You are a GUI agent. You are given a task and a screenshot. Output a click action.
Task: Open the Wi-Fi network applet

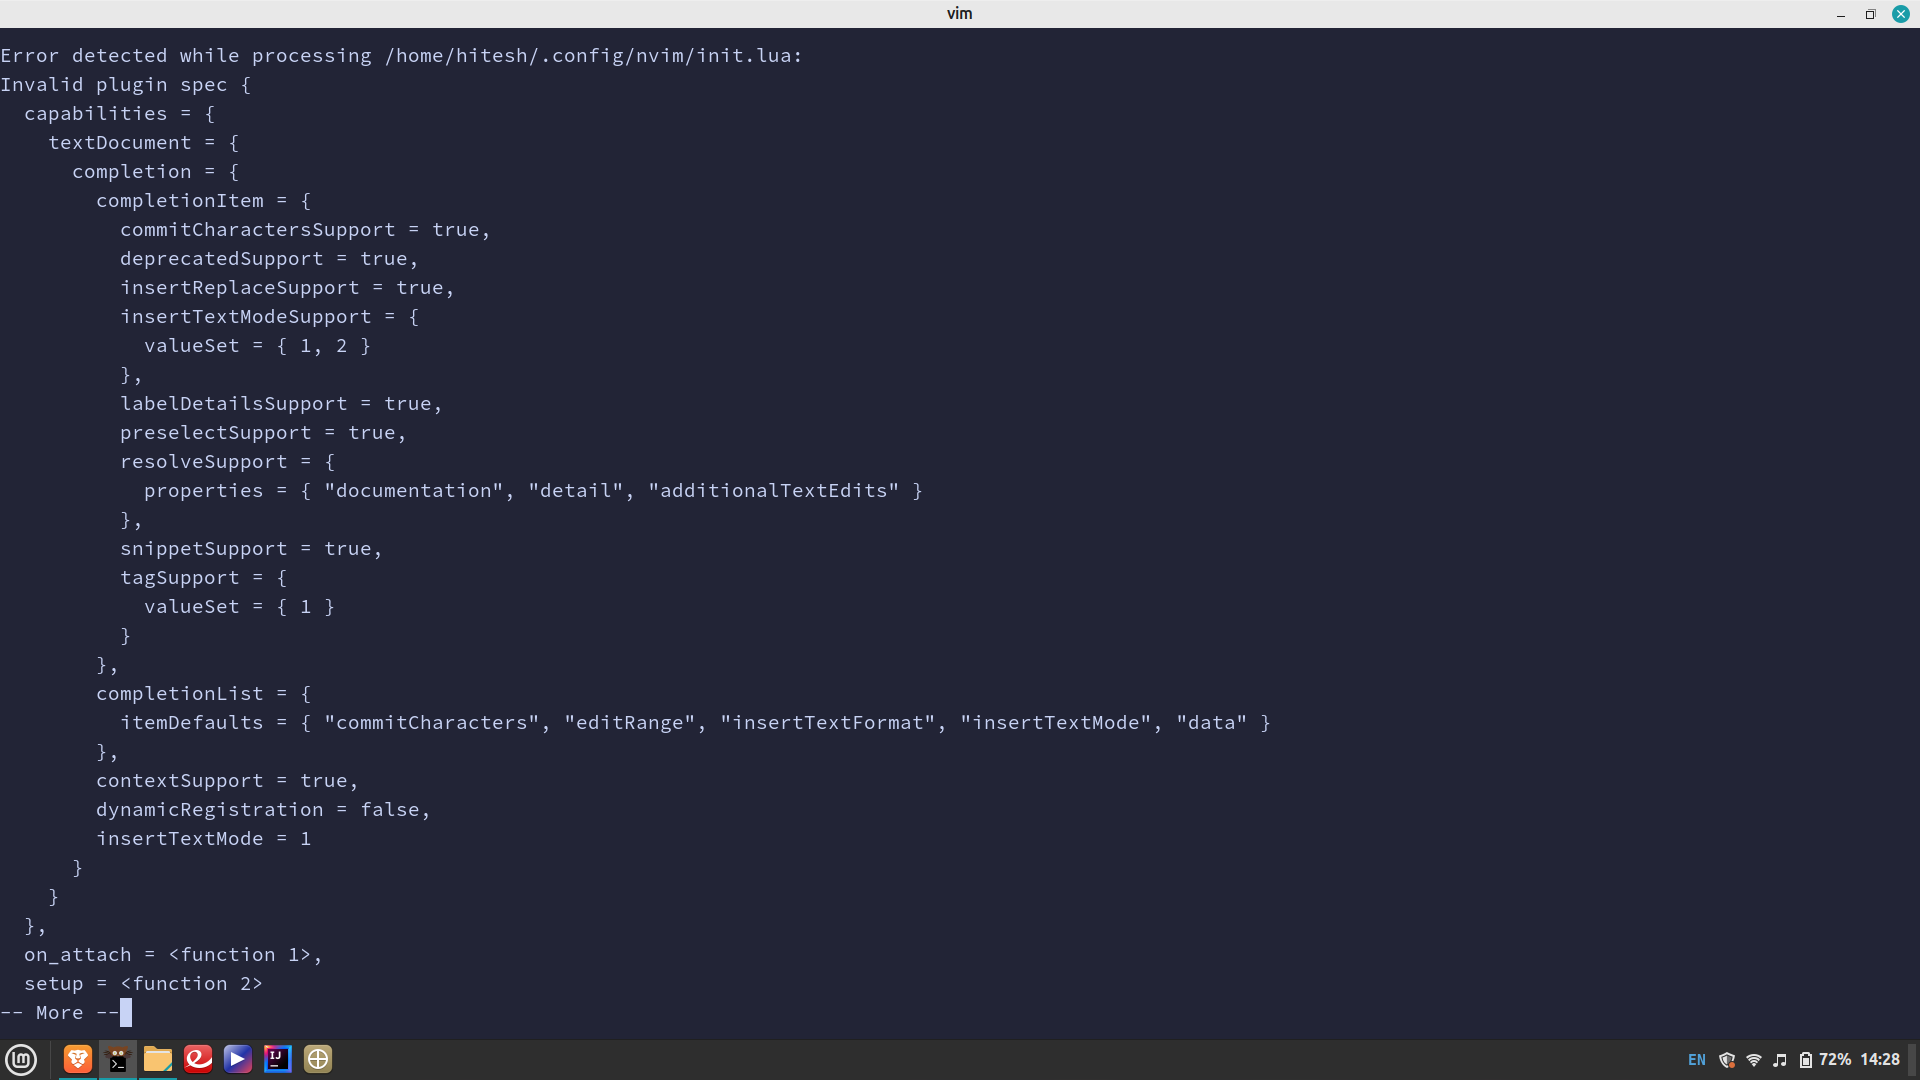(1753, 1059)
